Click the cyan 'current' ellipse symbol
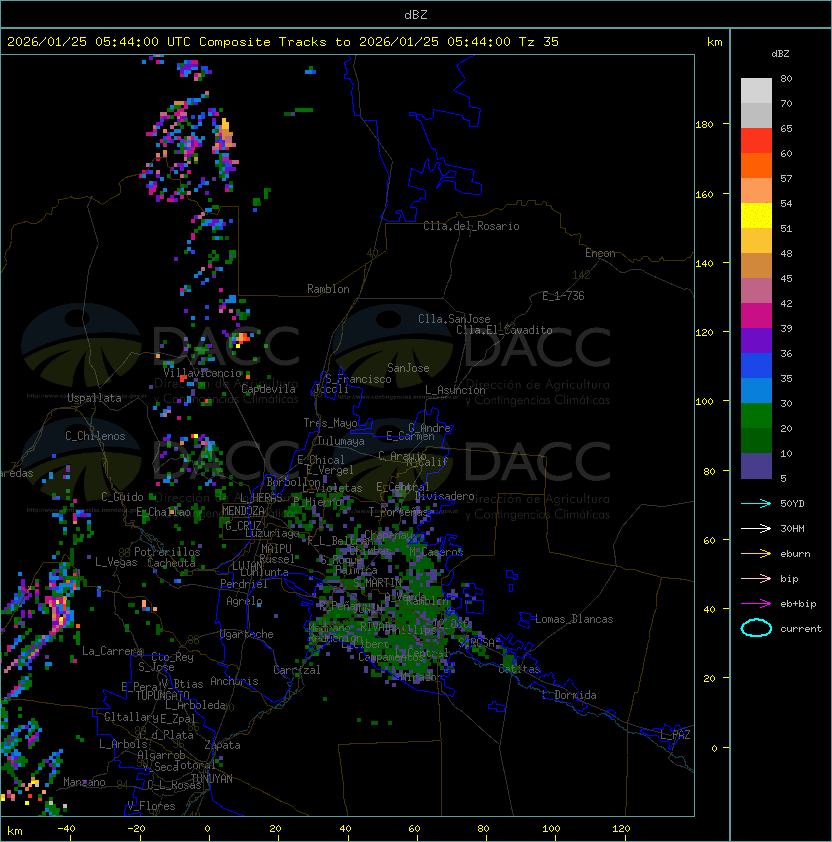Viewport: 832px width, 842px height. [756, 628]
